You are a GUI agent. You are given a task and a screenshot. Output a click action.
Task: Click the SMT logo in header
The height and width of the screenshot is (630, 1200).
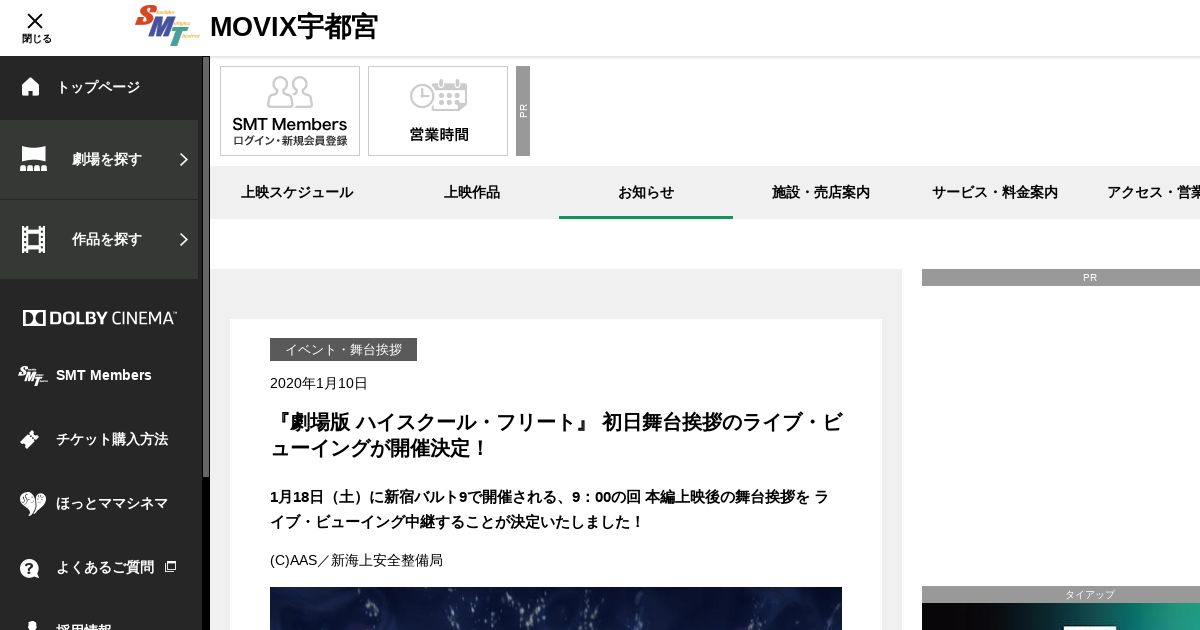(168, 25)
